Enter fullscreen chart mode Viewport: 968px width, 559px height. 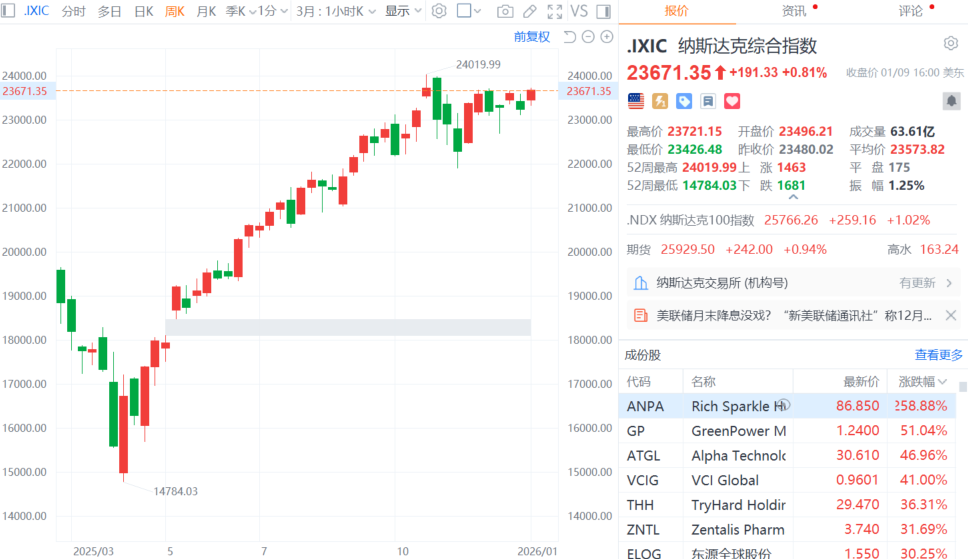click(555, 11)
